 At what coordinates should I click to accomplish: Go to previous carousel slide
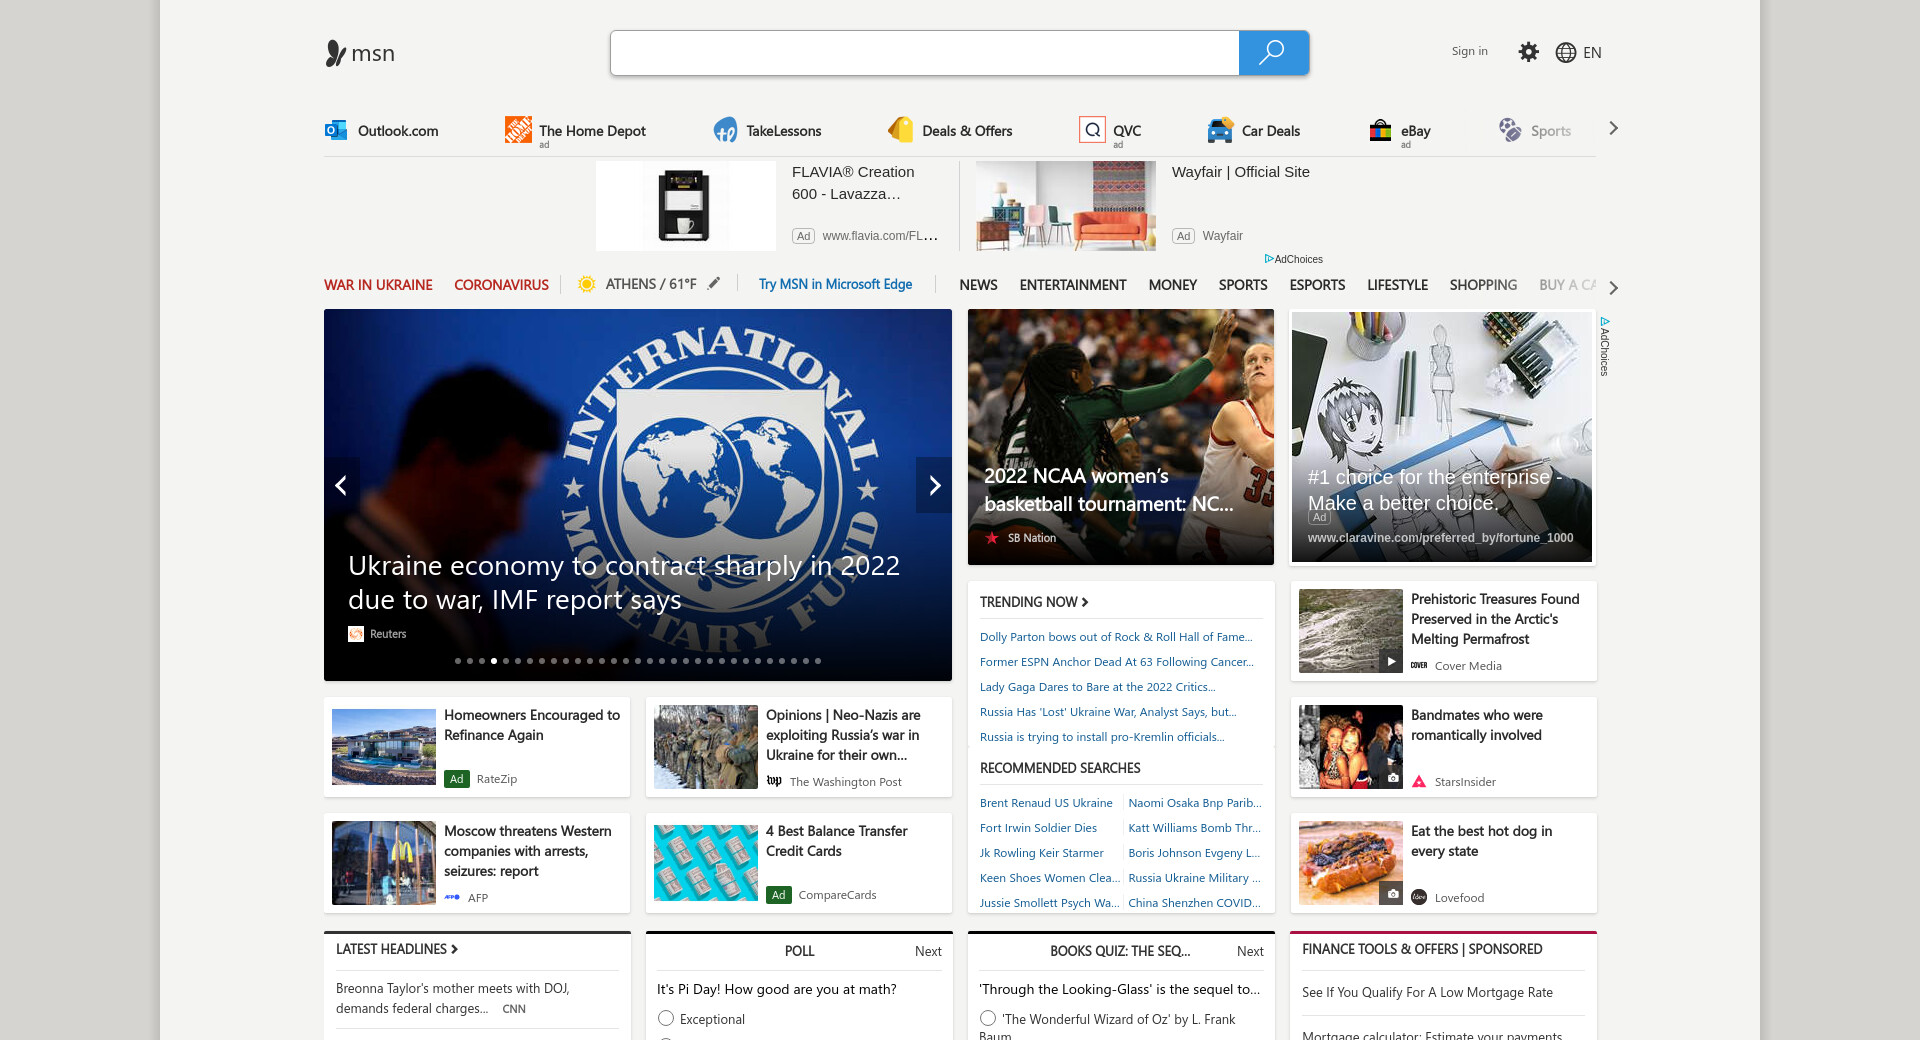pos(341,485)
